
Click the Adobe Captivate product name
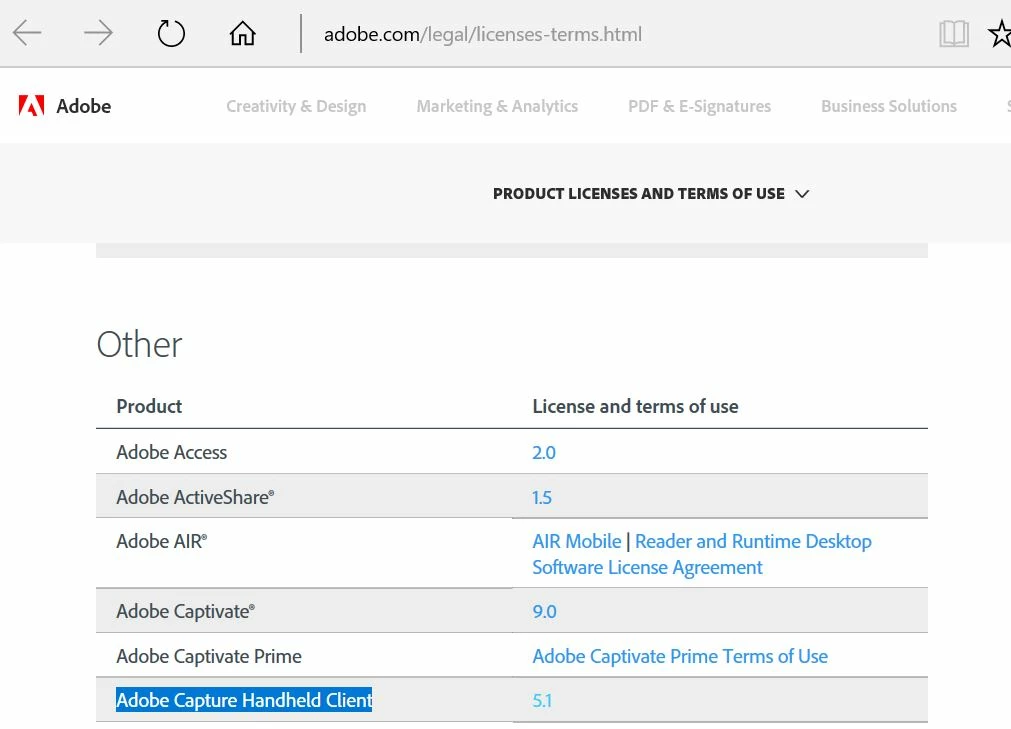point(185,612)
